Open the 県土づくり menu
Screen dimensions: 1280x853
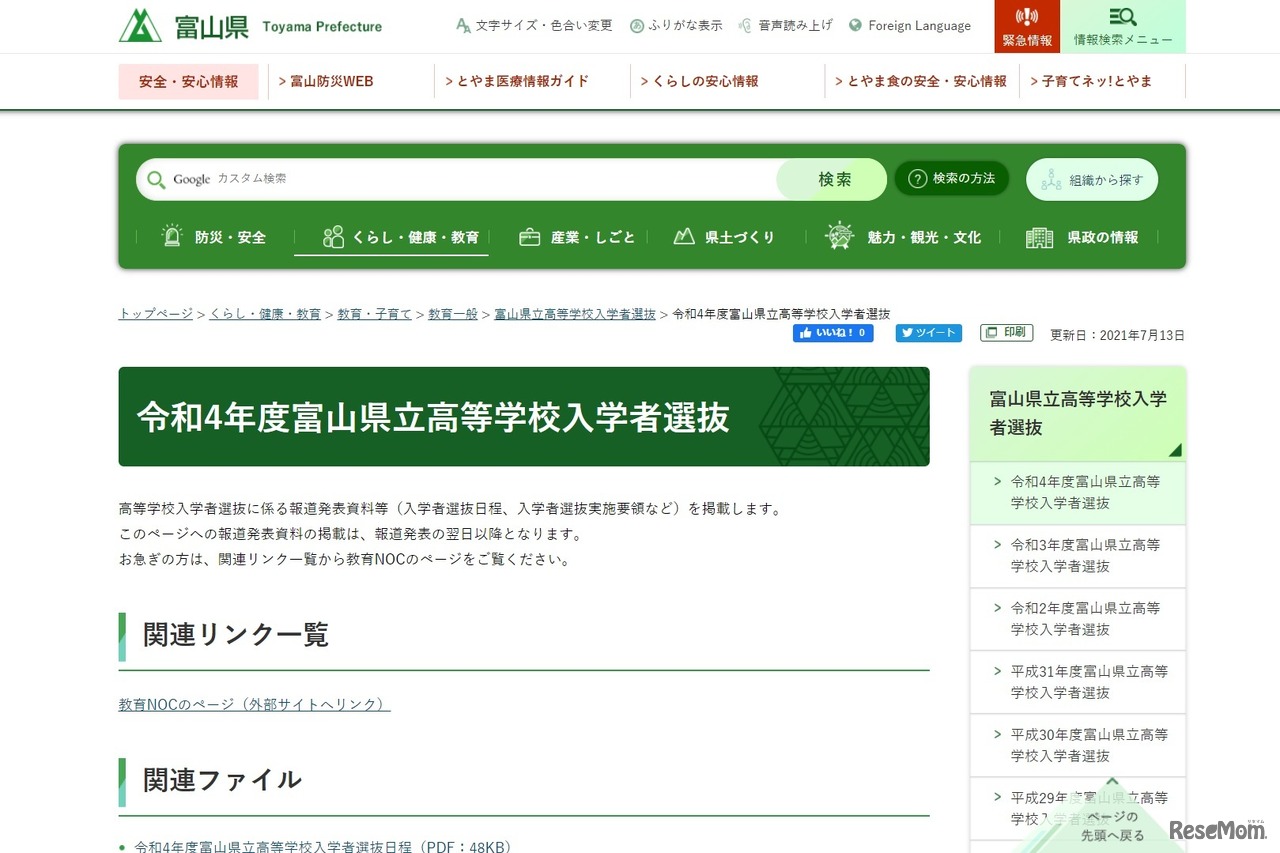pyautogui.click(x=725, y=237)
